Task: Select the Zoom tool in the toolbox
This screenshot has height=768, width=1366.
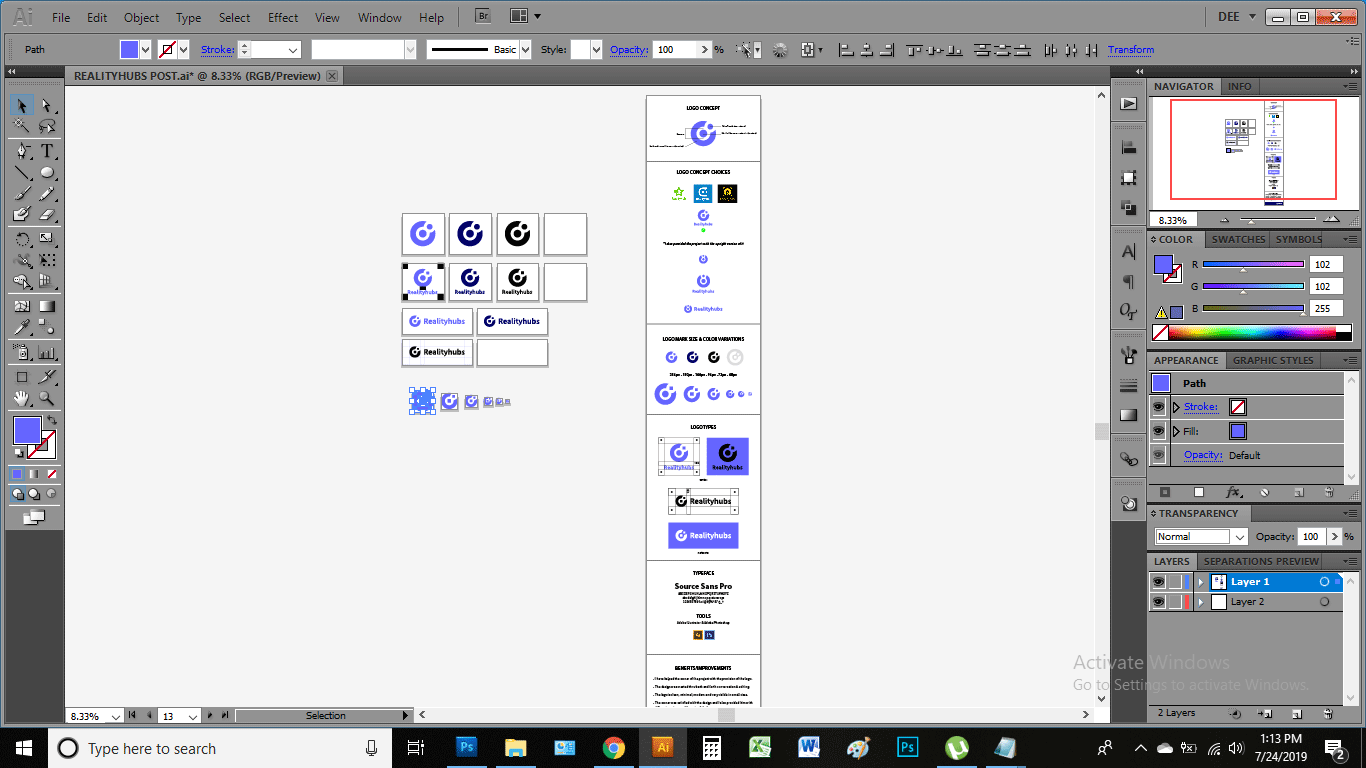Action: click(x=47, y=398)
